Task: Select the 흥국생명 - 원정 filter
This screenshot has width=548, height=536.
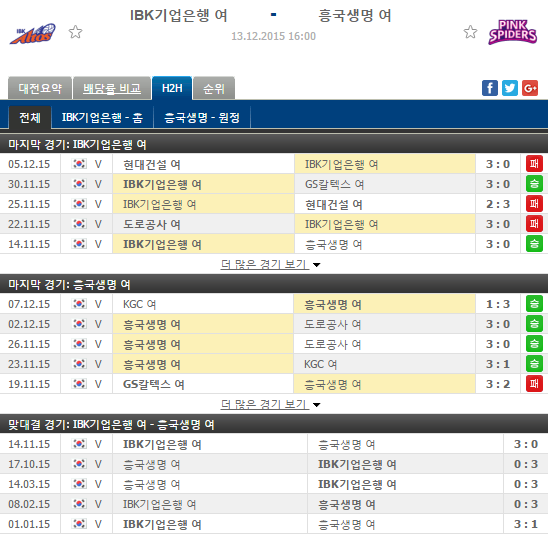Action: click(202, 117)
